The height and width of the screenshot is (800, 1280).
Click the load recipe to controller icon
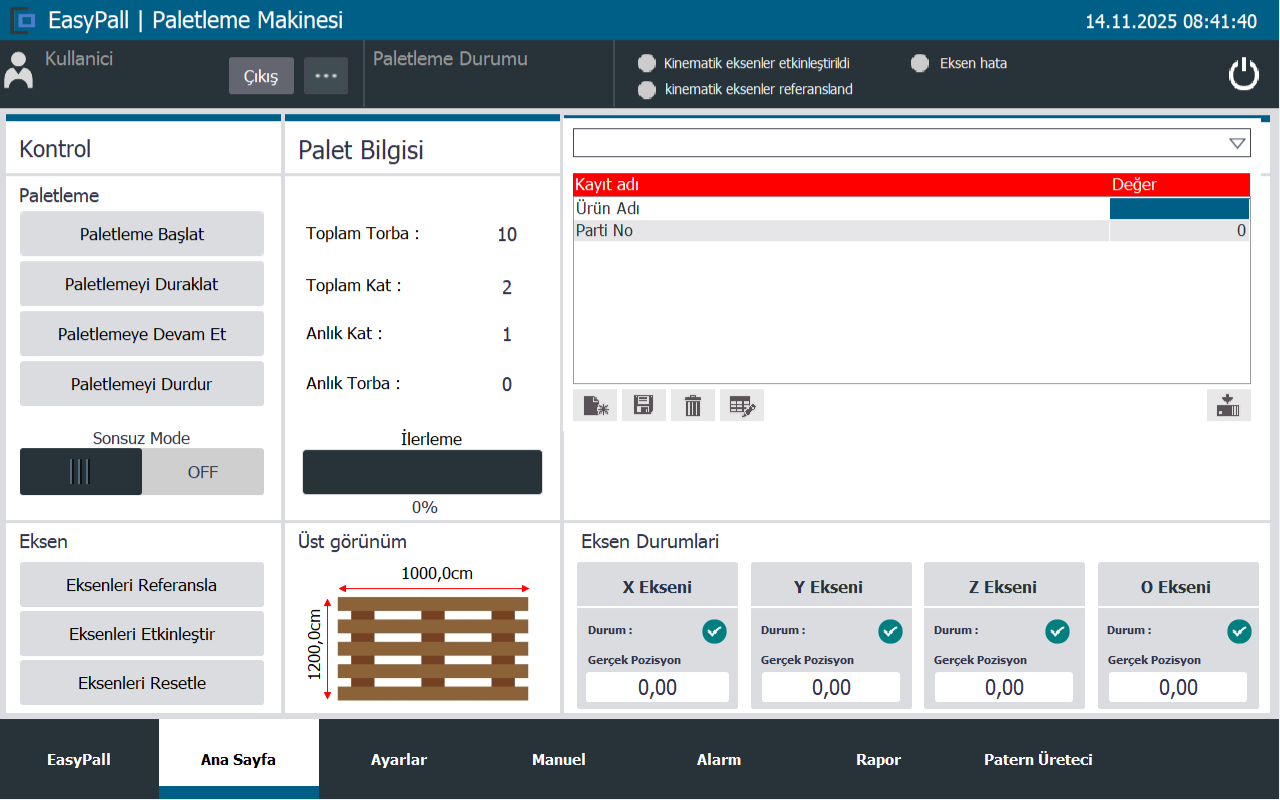click(1228, 405)
